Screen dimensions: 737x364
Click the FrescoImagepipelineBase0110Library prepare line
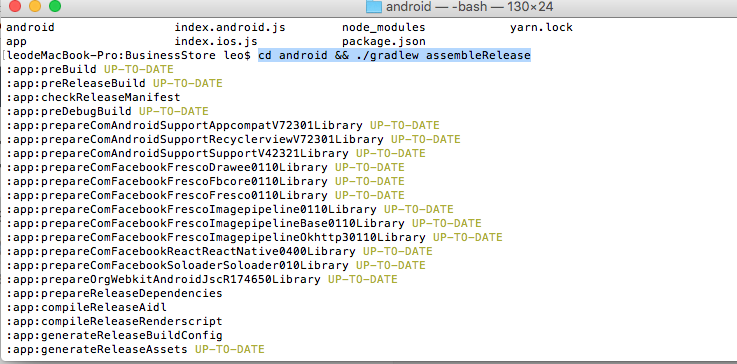(244, 223)
